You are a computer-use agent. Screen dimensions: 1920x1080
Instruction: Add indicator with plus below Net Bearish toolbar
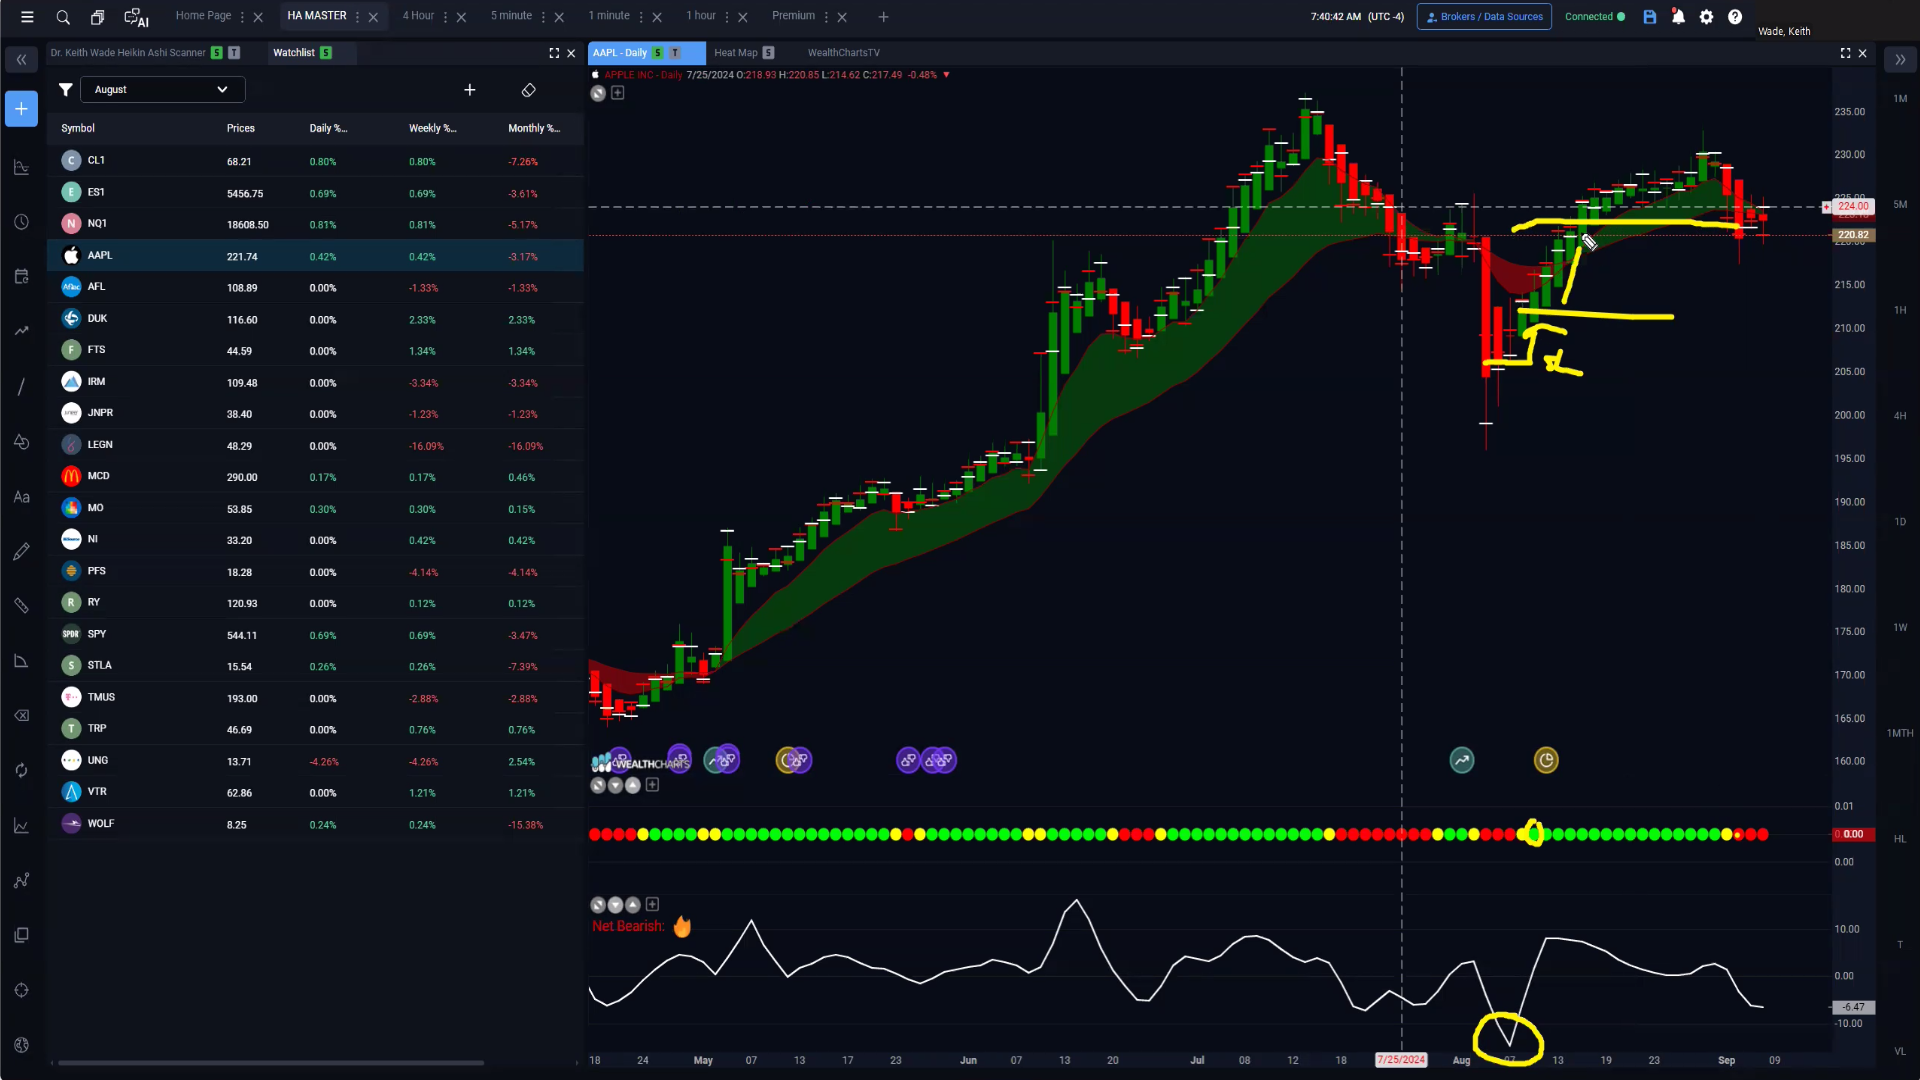pos(652,904)
